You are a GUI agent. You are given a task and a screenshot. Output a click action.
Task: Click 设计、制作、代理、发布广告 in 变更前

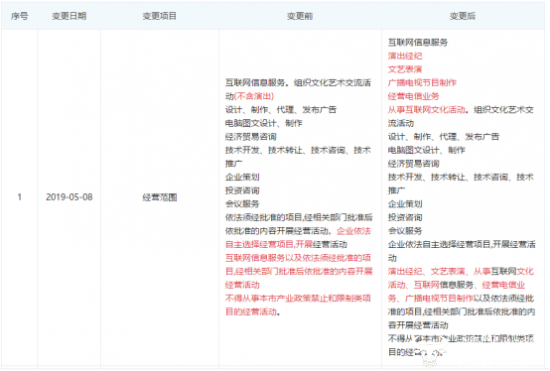click(281, 110)
